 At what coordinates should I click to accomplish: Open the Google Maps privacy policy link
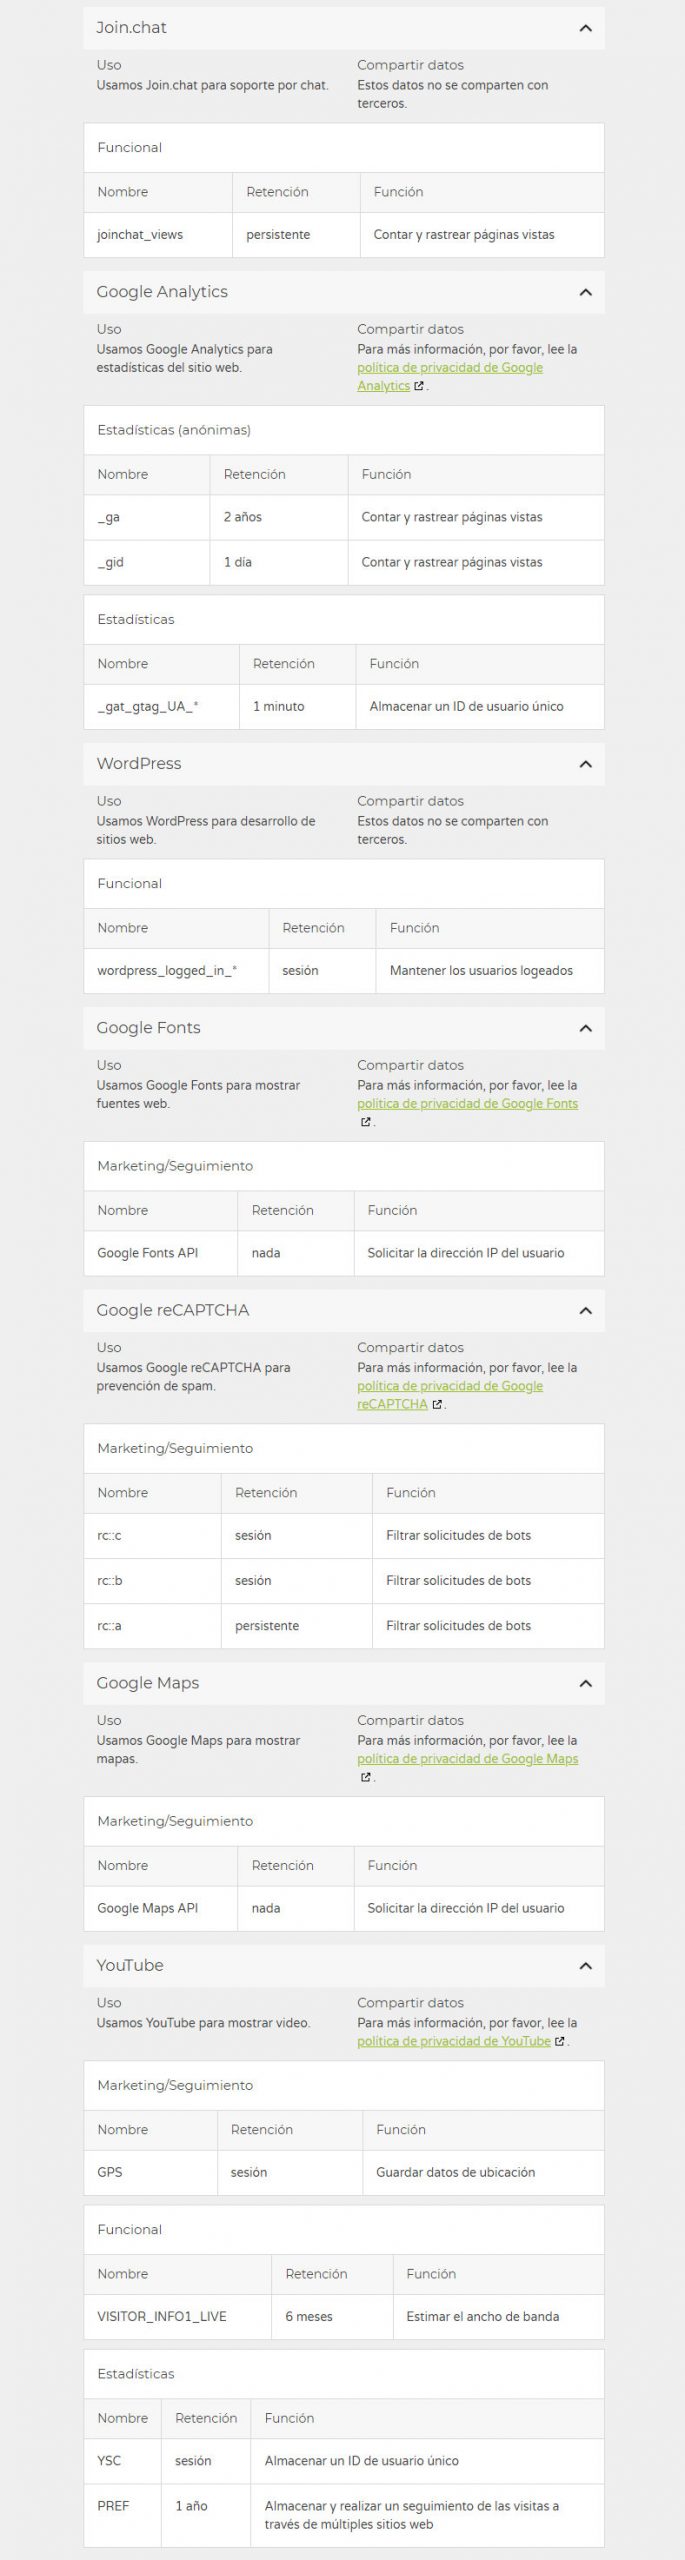tap(467, 1759)
